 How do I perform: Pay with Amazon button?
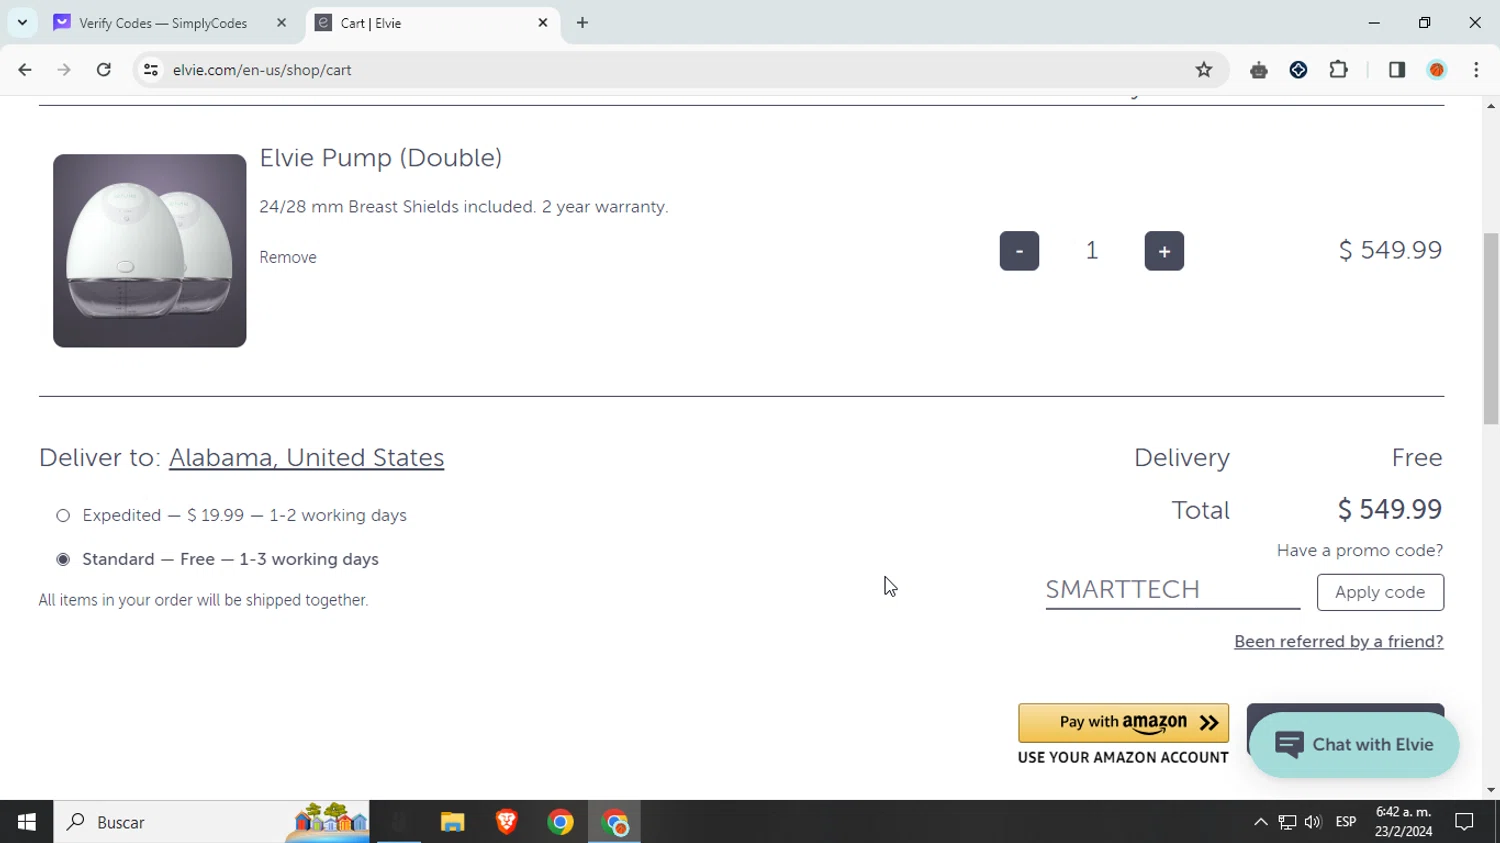[1123, 723]
